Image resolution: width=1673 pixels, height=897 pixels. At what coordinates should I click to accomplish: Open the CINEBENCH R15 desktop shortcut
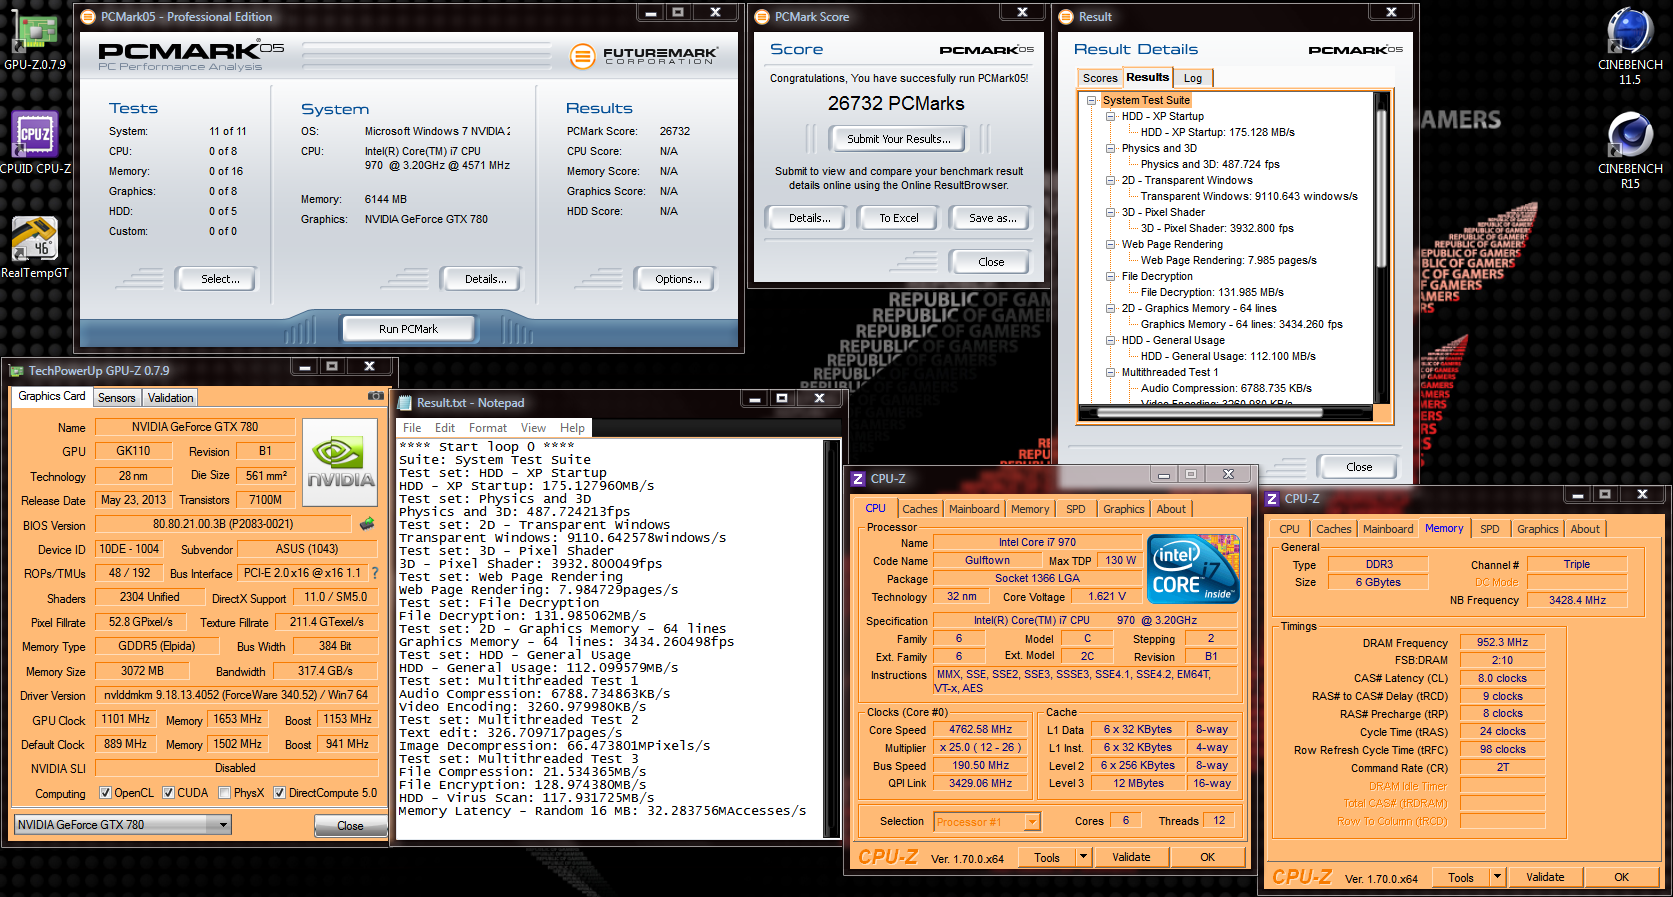point(1630,150)
